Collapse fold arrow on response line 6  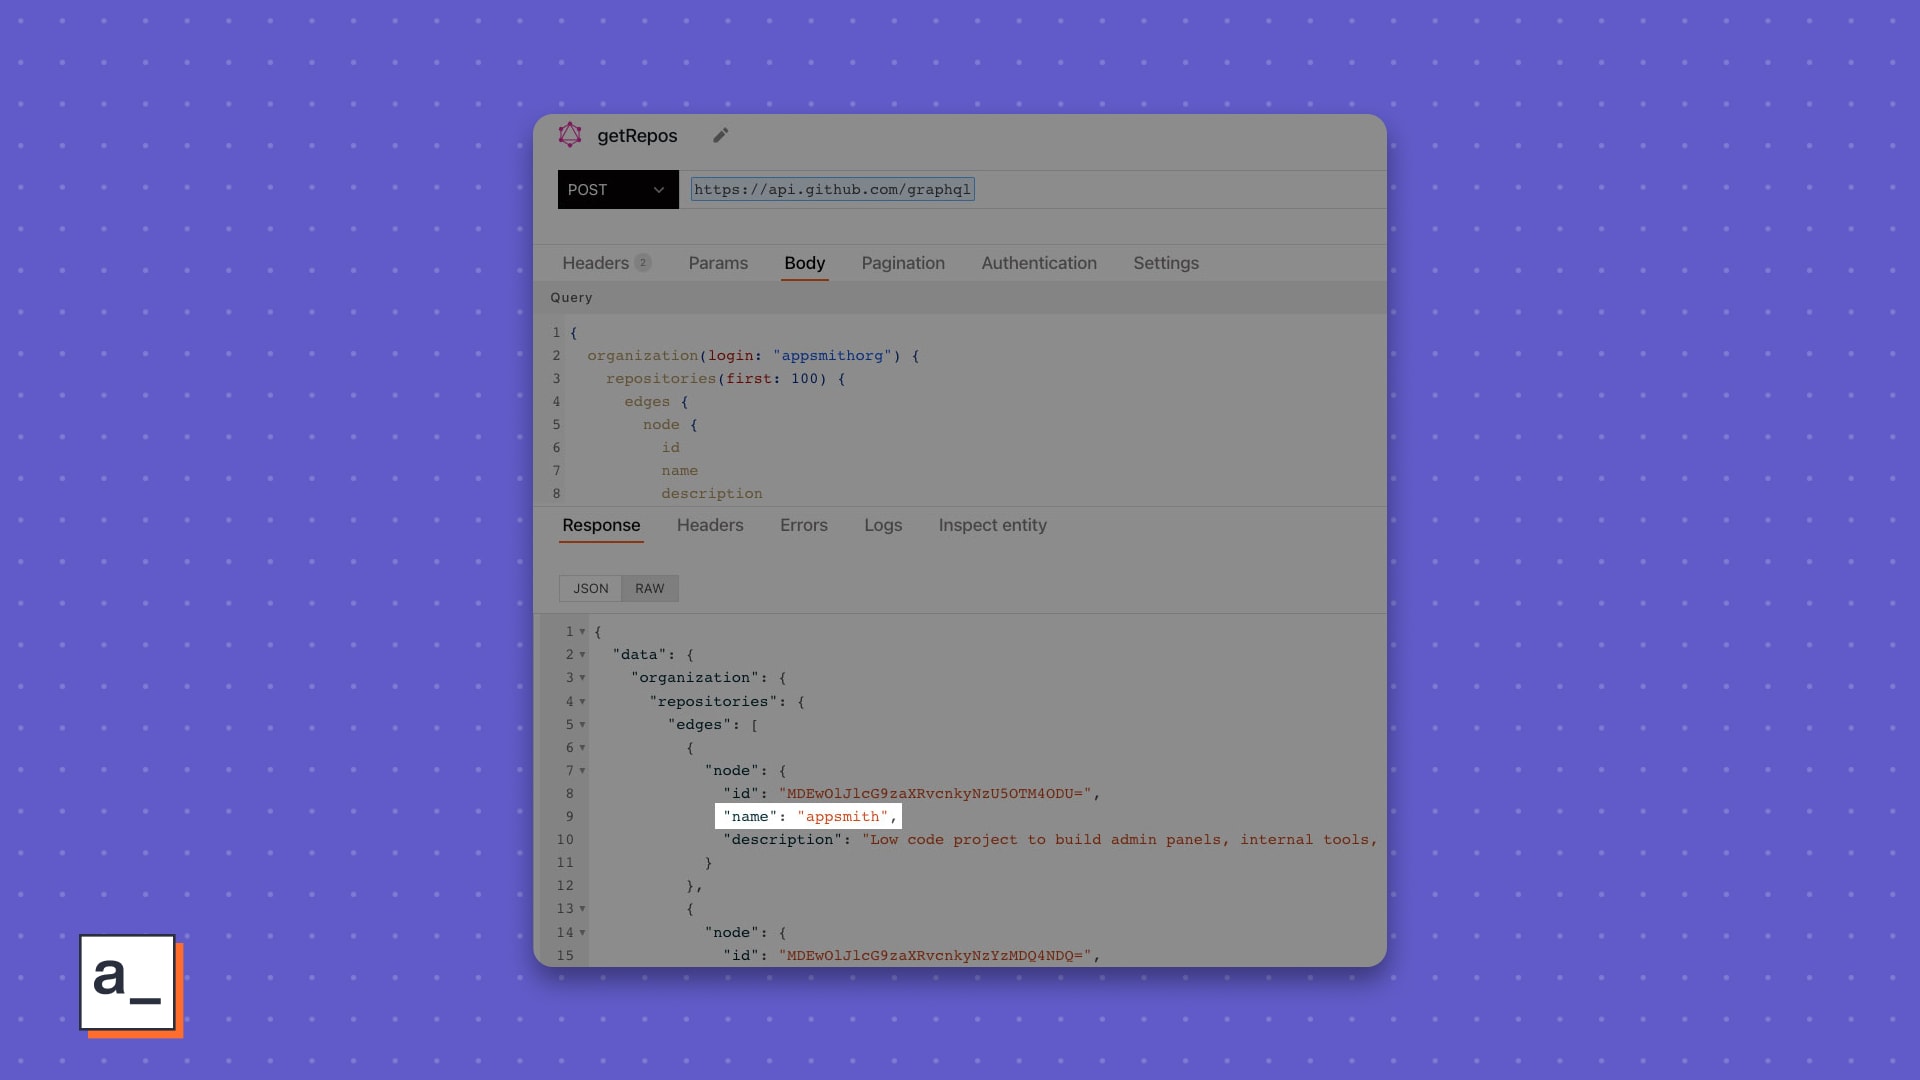582,748
